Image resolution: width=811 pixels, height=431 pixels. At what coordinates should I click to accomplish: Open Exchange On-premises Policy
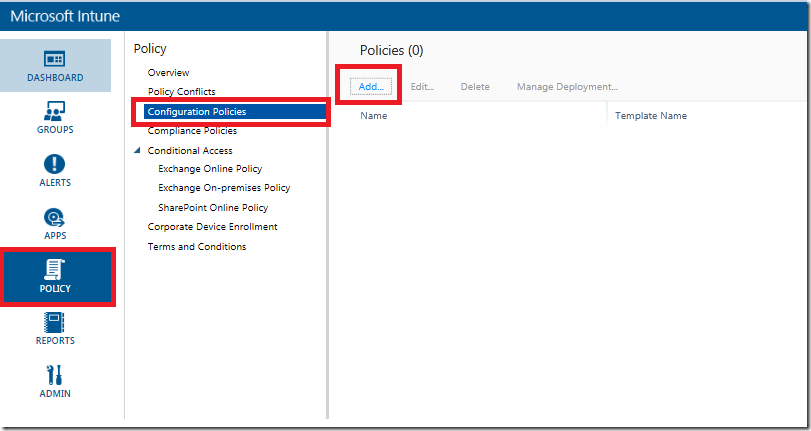click(x=224, y=188)
